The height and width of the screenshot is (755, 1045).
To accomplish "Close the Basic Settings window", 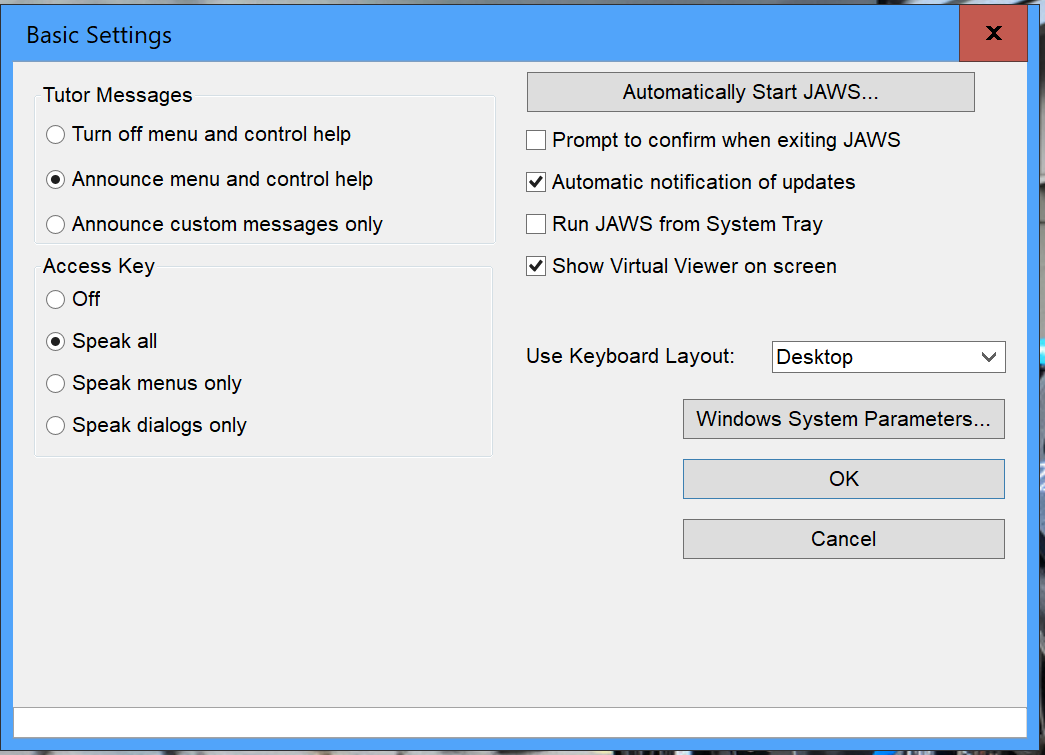I will (993, 33).
